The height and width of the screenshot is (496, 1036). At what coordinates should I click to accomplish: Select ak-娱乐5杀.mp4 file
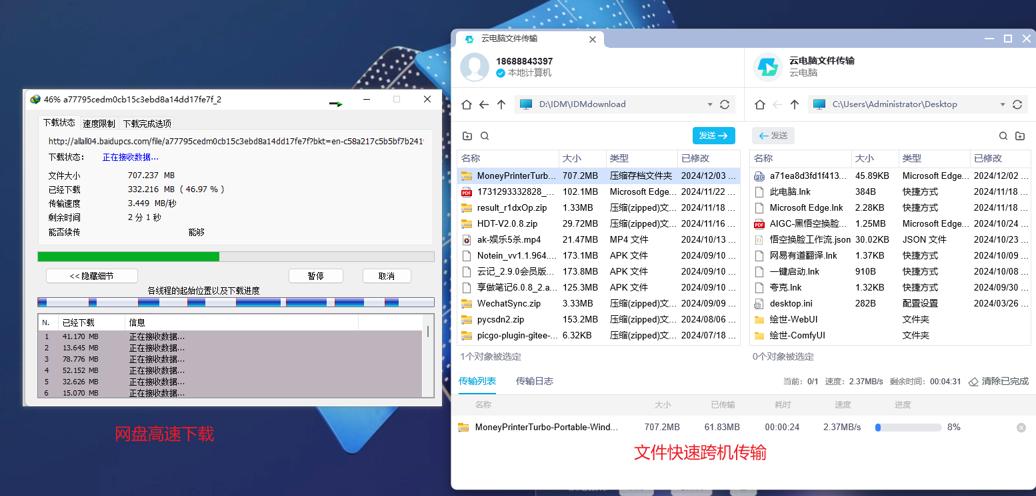pos(599,240)
